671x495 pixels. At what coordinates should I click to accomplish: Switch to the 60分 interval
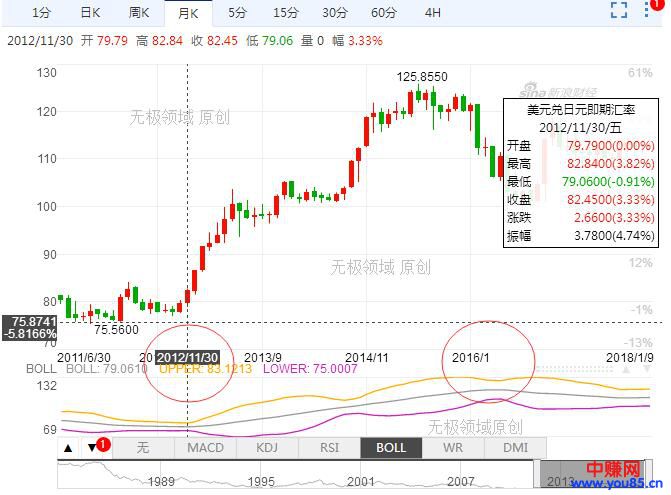384,12
